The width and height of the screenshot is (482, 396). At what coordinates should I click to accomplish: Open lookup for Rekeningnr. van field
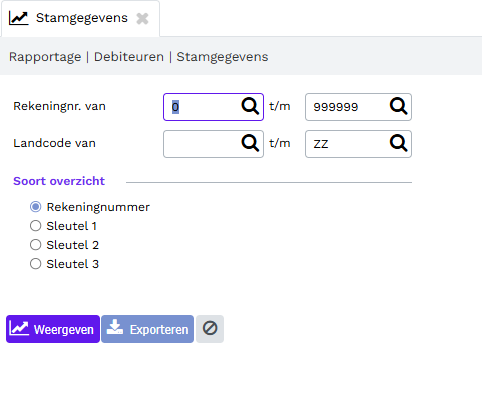[x=250, y=106]
